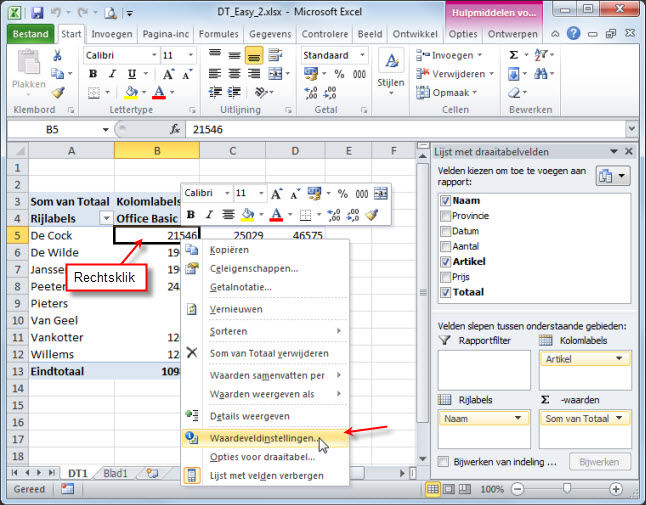Screen dimensions: 646x505
Task: Check the Aantal field checkbox
Action: point(445,246)
